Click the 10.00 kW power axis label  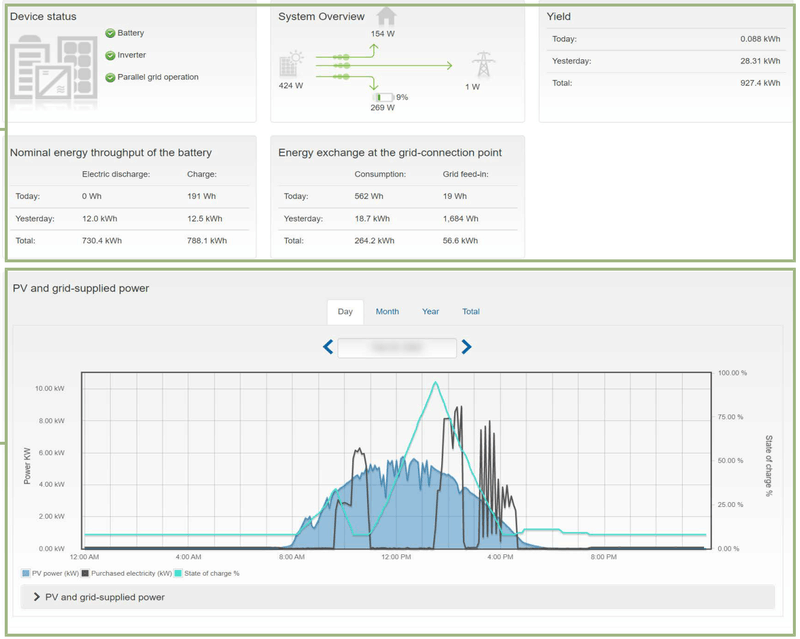point(49,388)
